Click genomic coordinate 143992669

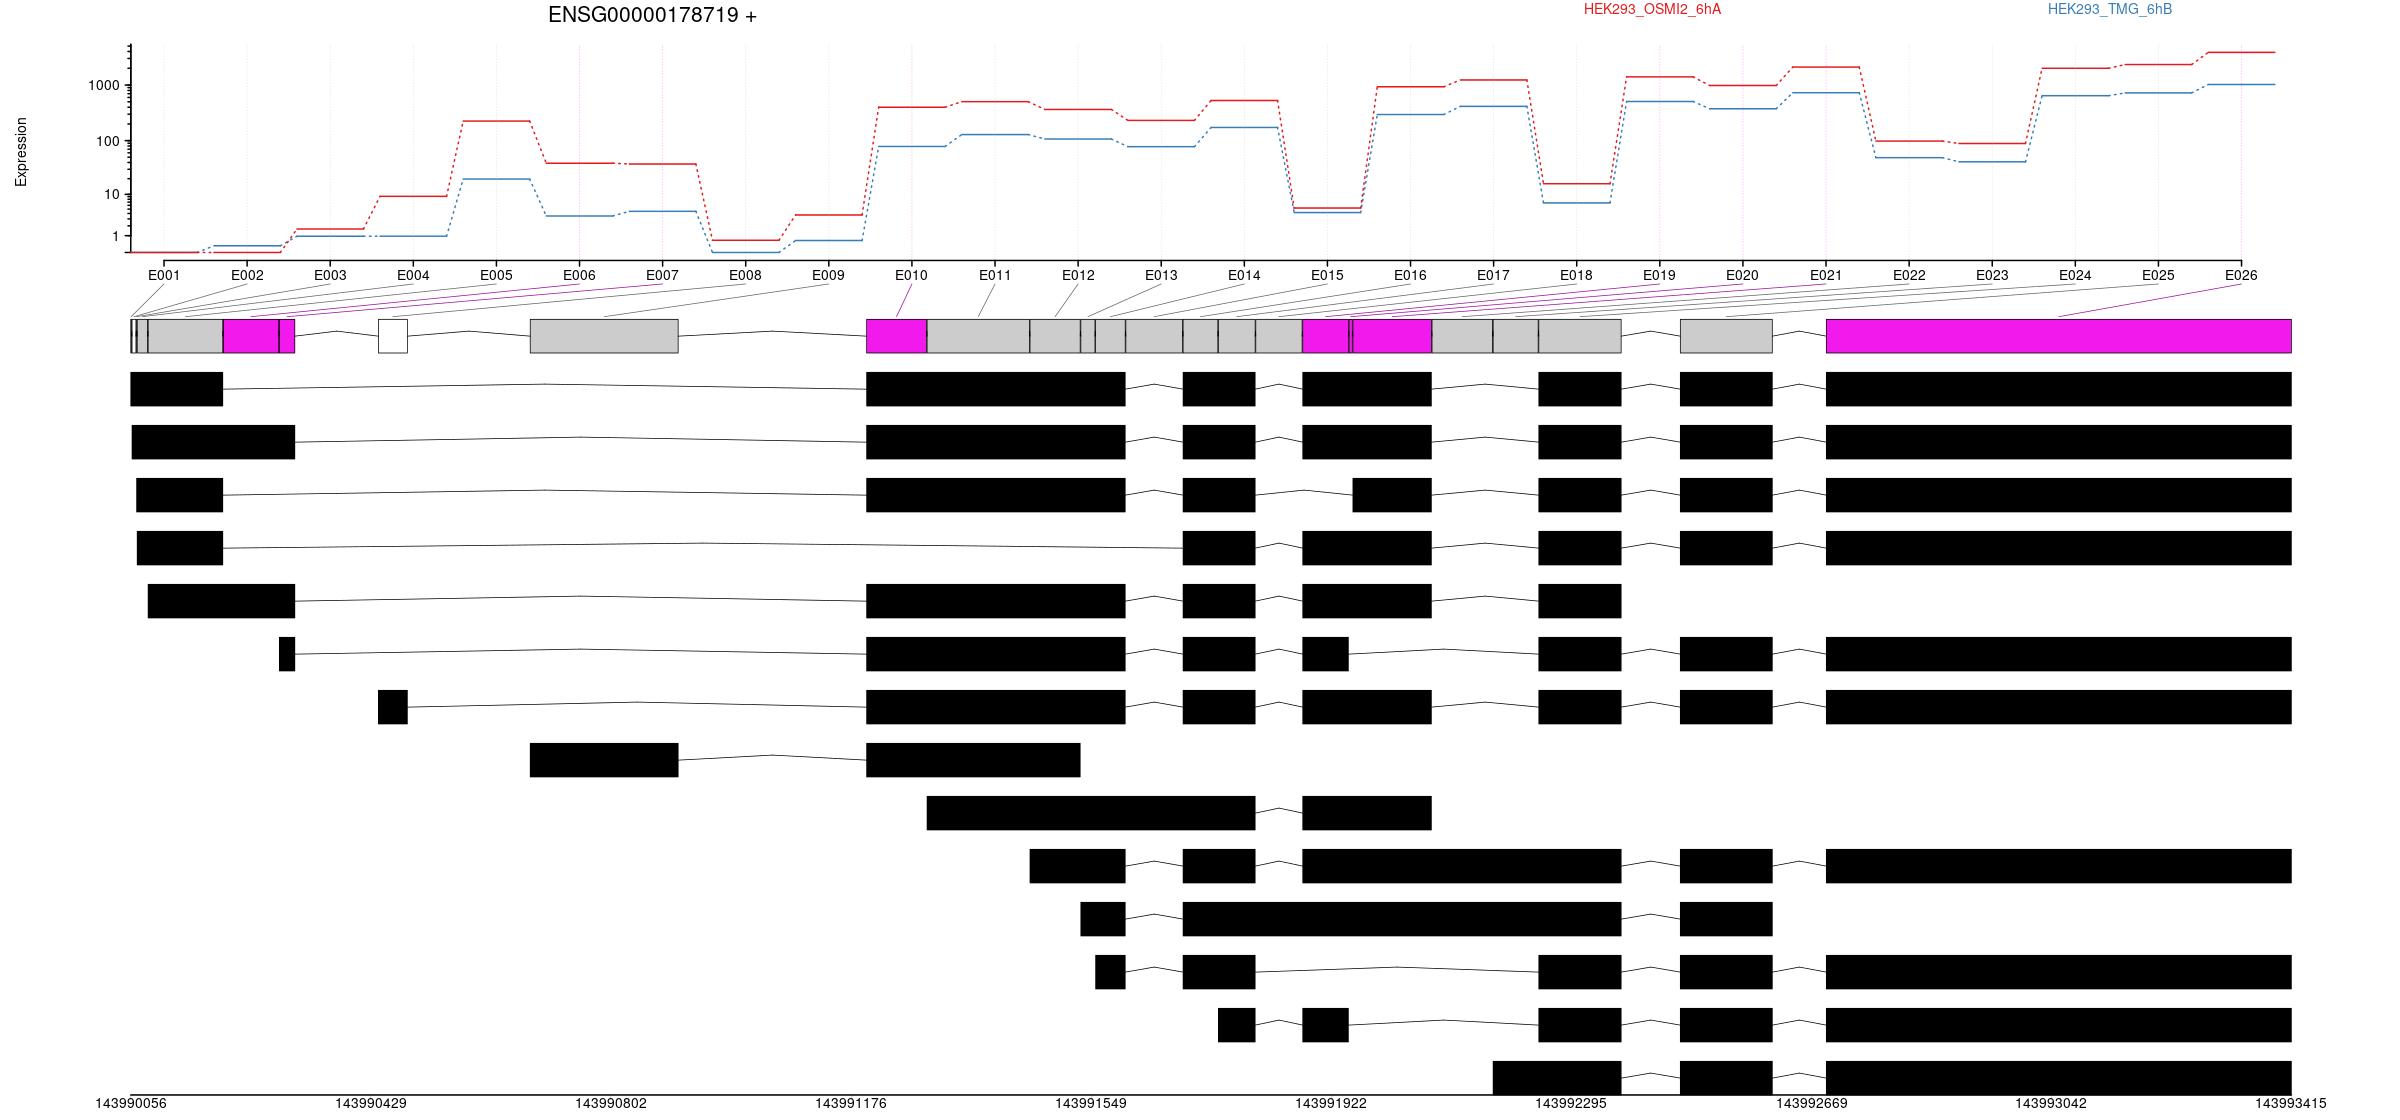pyautogui.click(x=1812, y=1103)
